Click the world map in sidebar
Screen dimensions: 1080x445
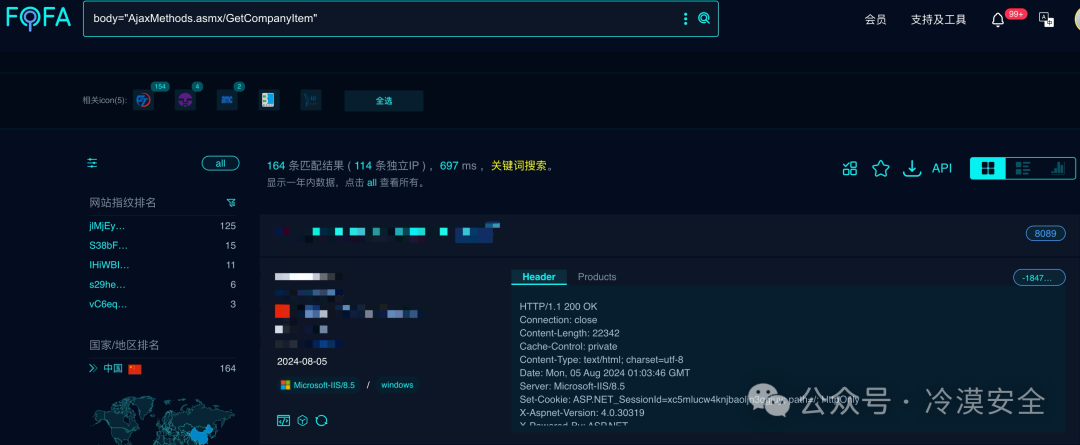[163, 420]
